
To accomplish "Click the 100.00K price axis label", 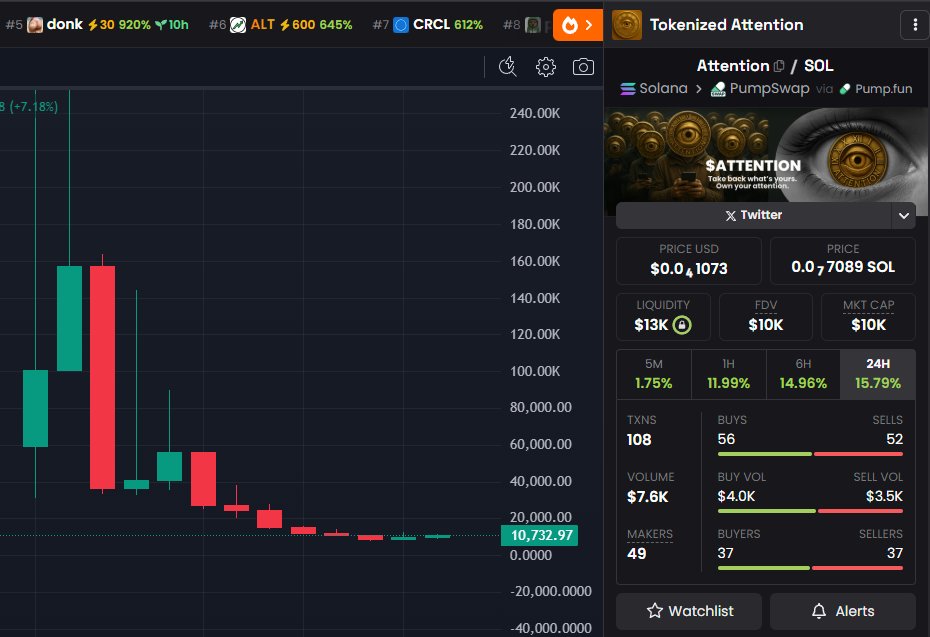I will coord(535,371).
